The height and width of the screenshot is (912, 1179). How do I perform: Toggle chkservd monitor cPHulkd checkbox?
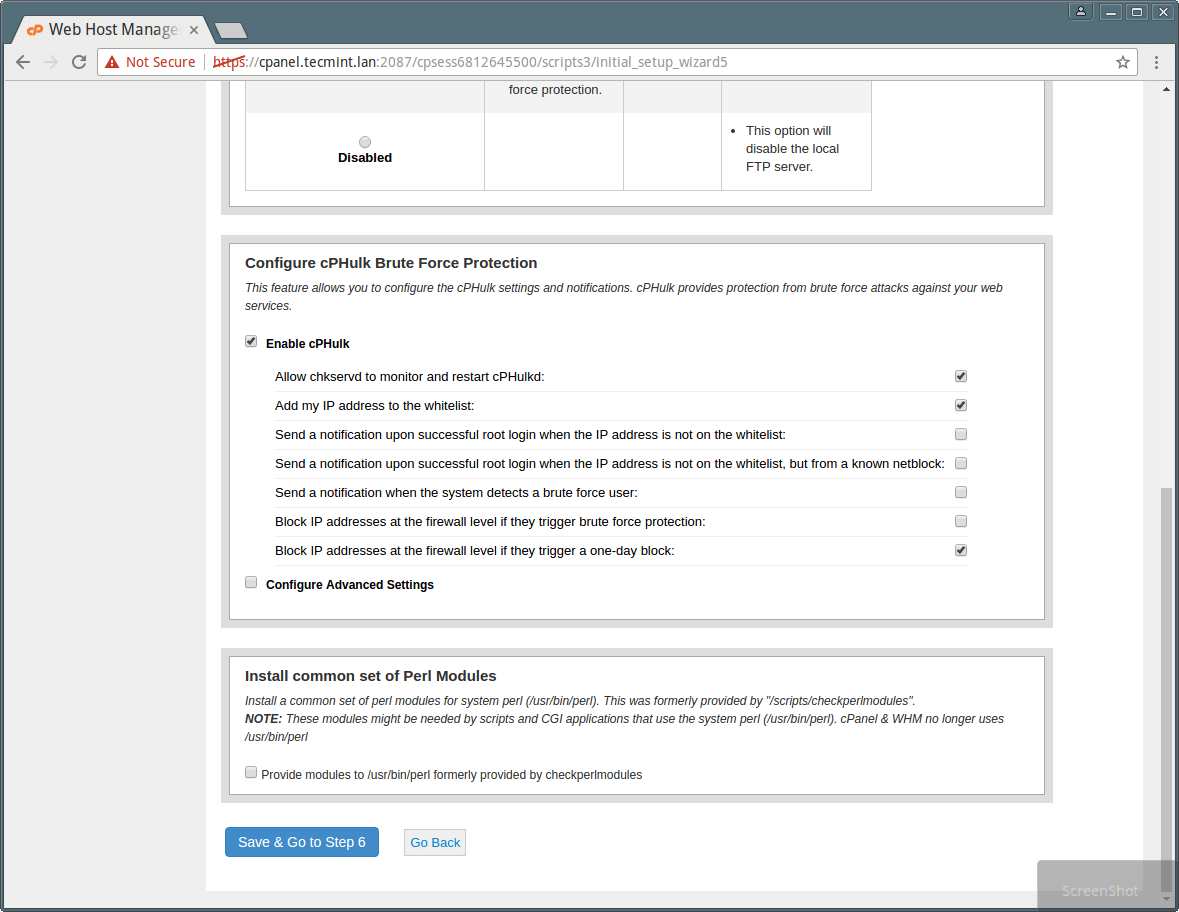click(961, 376)
